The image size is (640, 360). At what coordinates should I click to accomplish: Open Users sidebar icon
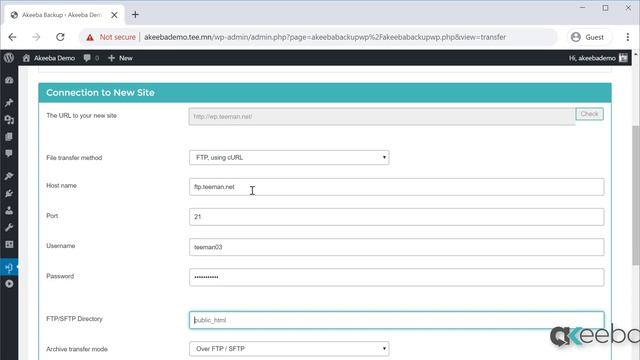9,210
